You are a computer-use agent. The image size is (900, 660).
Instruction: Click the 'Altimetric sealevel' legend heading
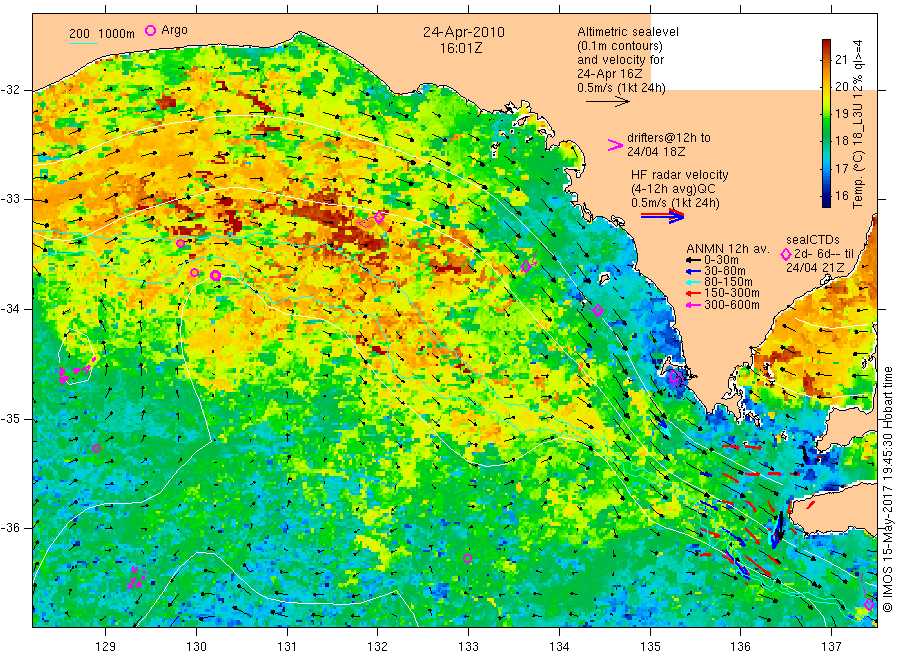[x=628, y=32]
